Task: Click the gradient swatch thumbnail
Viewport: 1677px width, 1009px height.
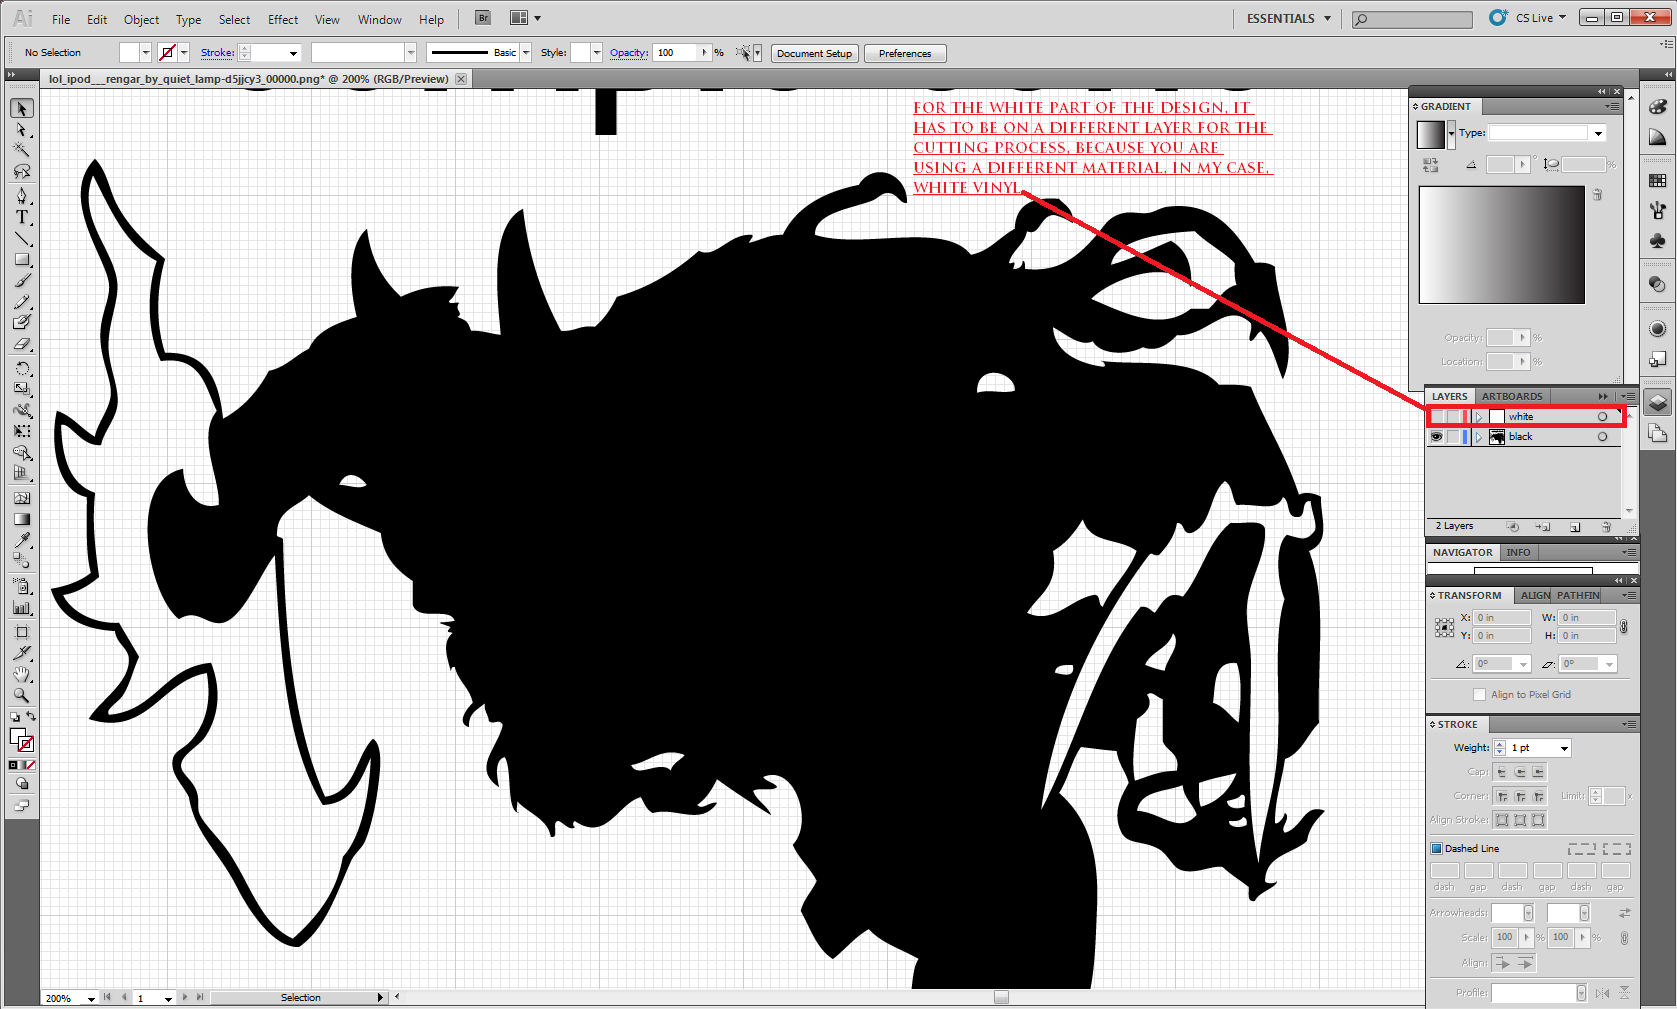Action: pyautogui.click(x=1431, y=134)
